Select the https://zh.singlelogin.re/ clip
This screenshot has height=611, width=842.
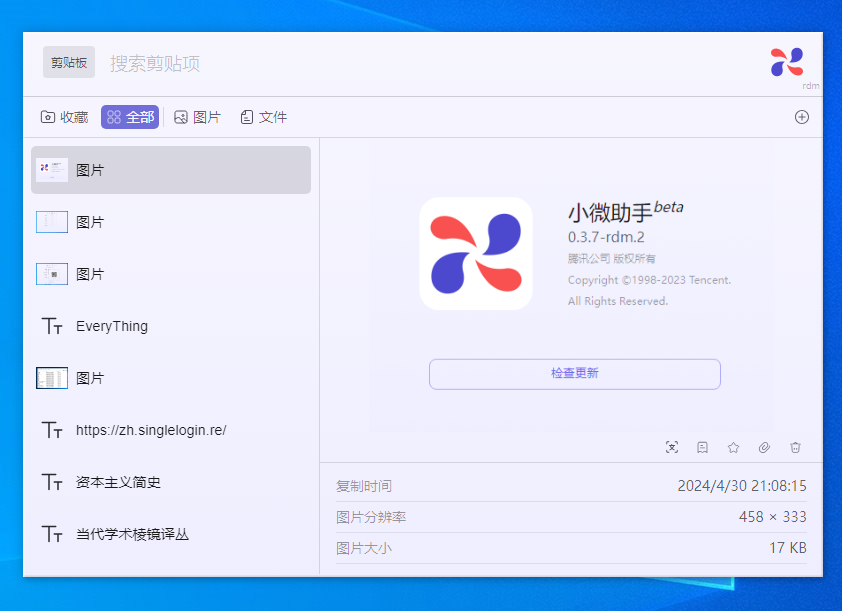point(171,430)
